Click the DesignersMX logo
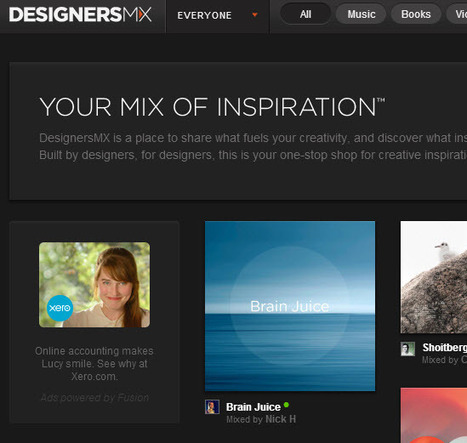 click(80, 15)
